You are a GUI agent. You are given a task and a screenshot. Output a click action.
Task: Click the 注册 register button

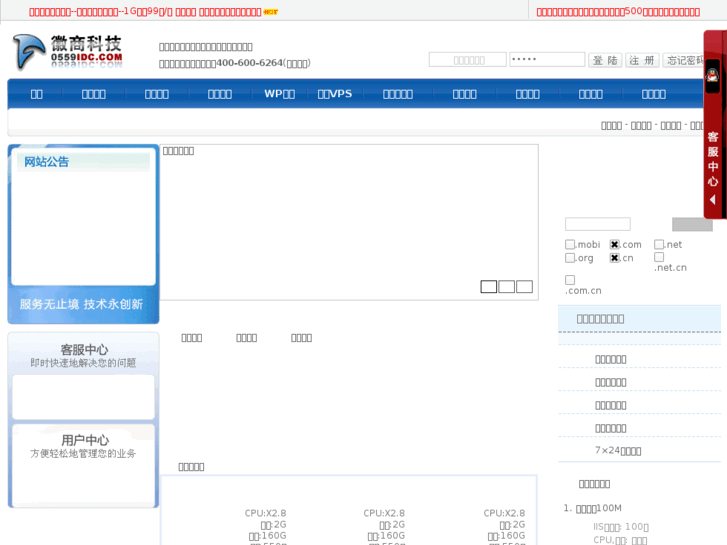point(642,60)
